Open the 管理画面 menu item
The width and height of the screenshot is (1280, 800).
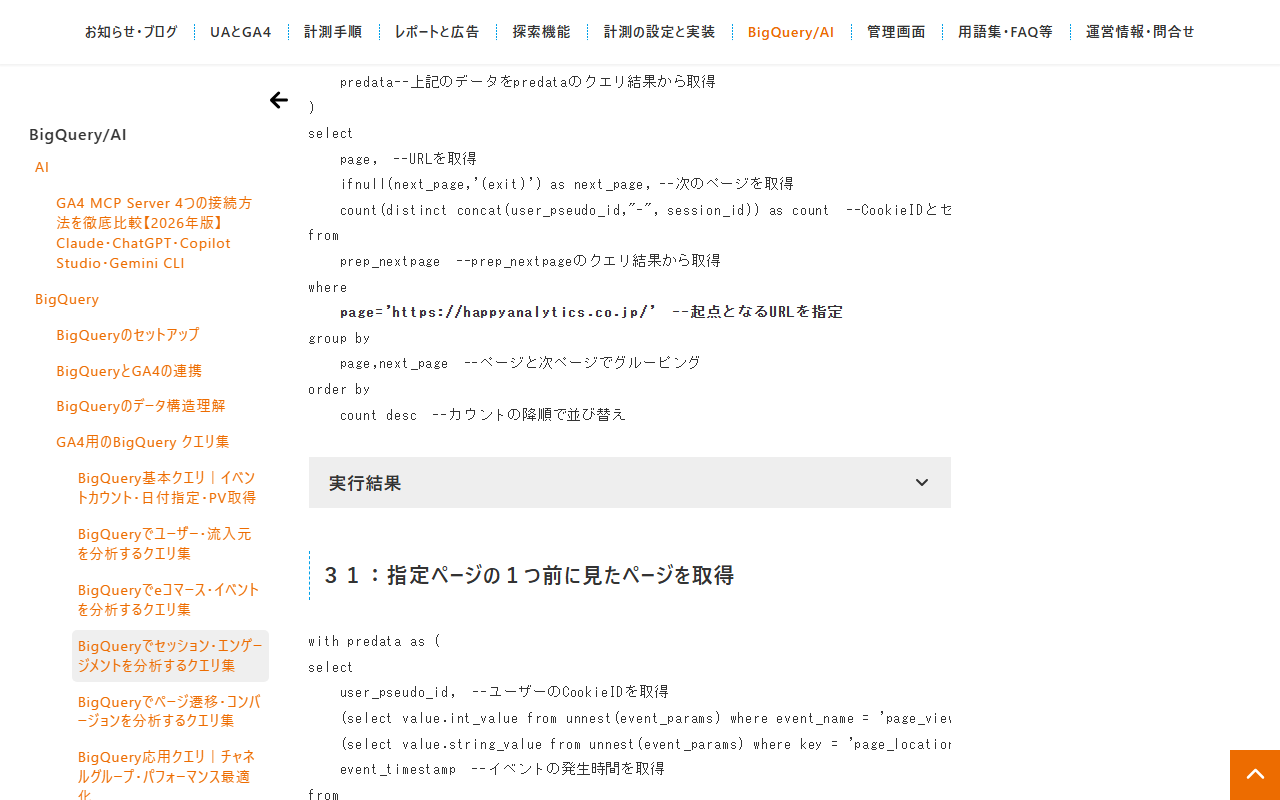(x=896, y=32)
